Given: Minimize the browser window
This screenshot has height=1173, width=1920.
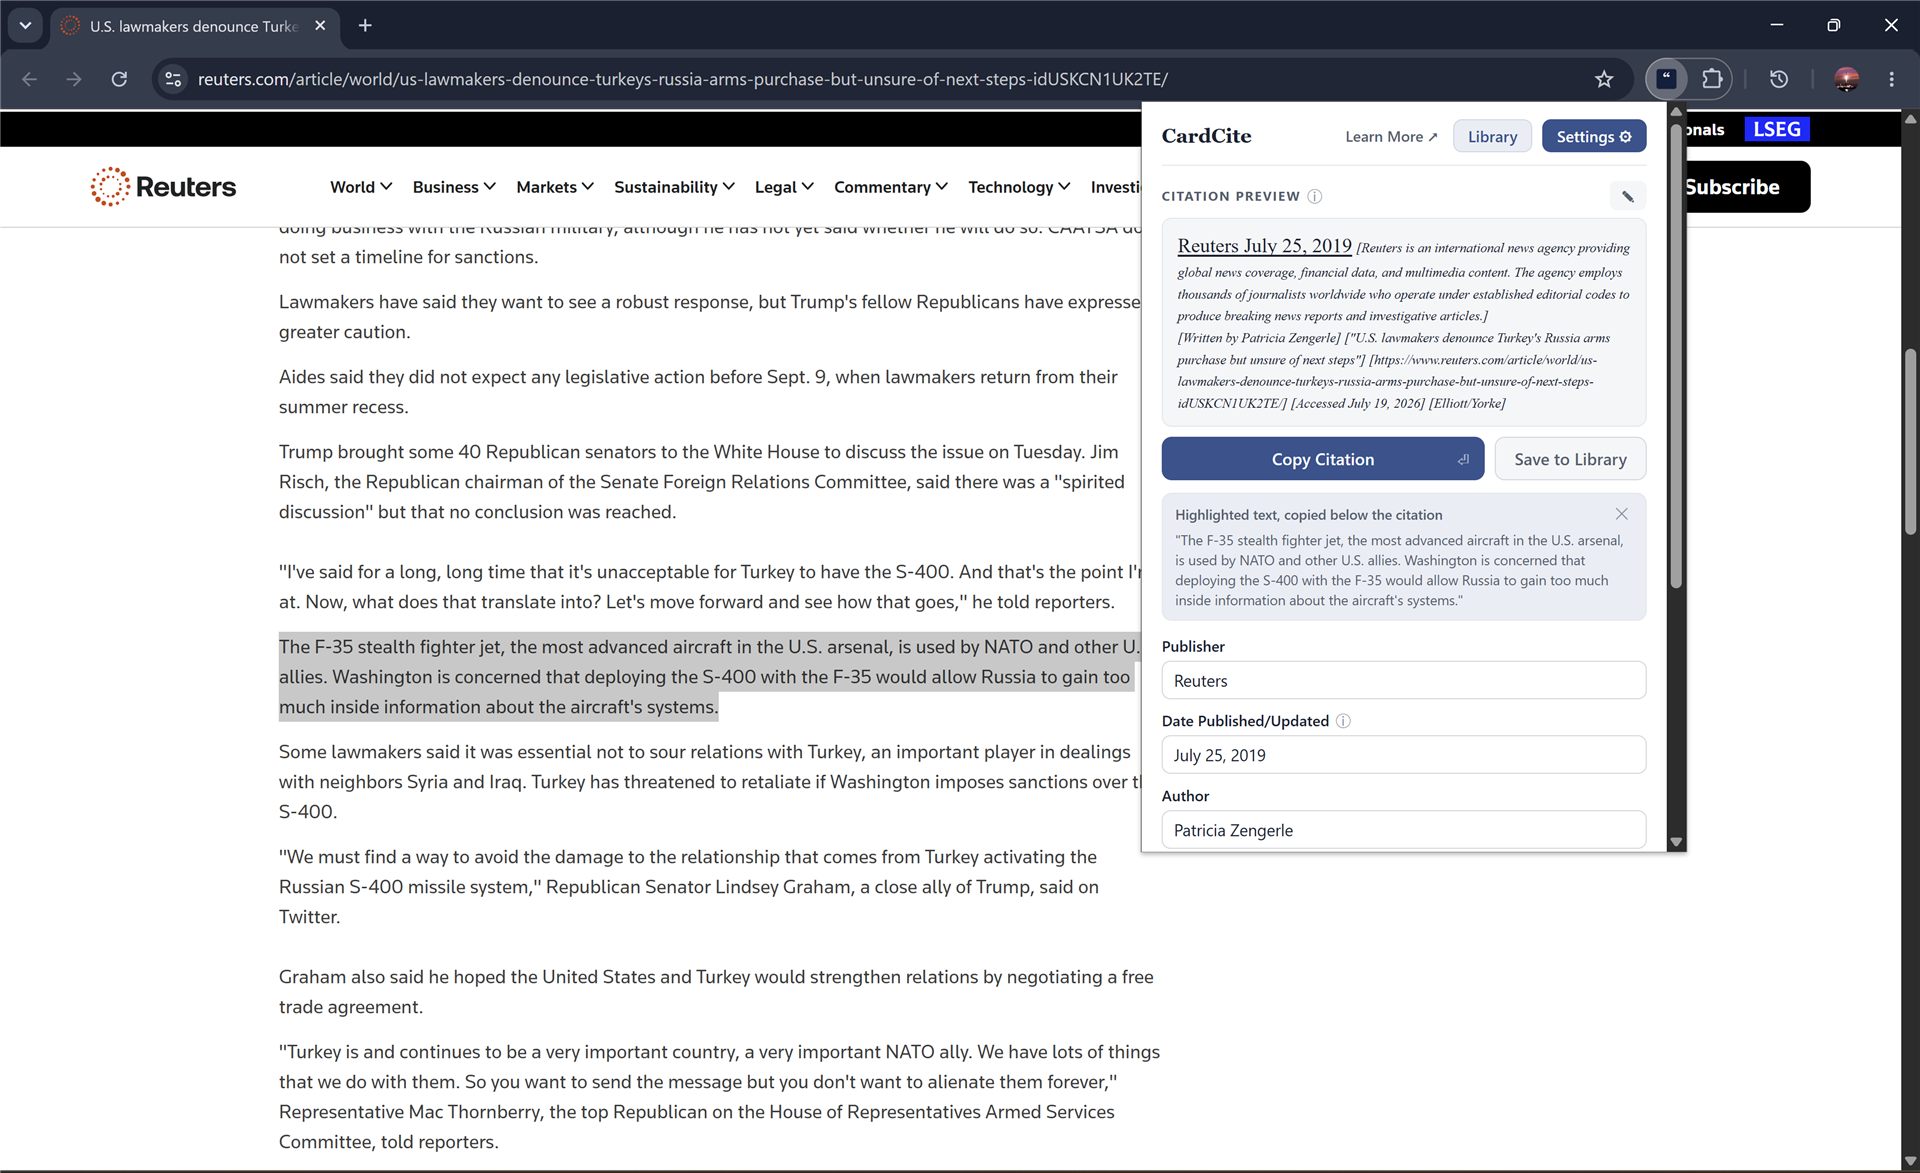Looking at the screenshot, I should coord(1777,26).
